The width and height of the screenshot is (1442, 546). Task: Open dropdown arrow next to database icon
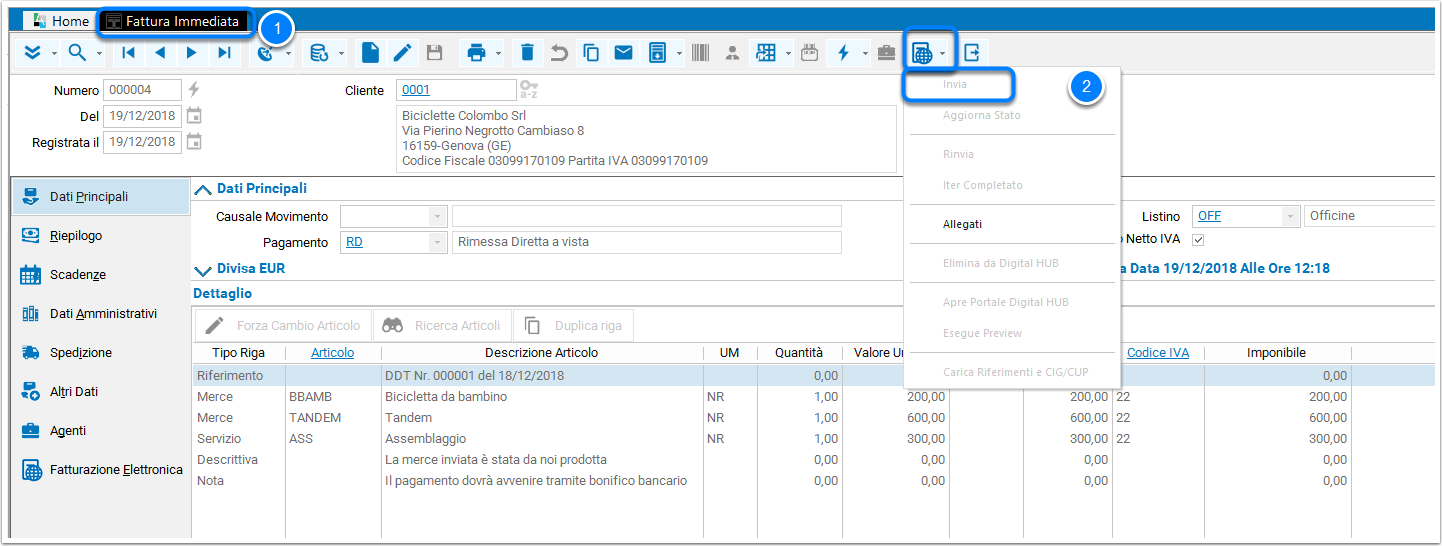tap(341, 54)
